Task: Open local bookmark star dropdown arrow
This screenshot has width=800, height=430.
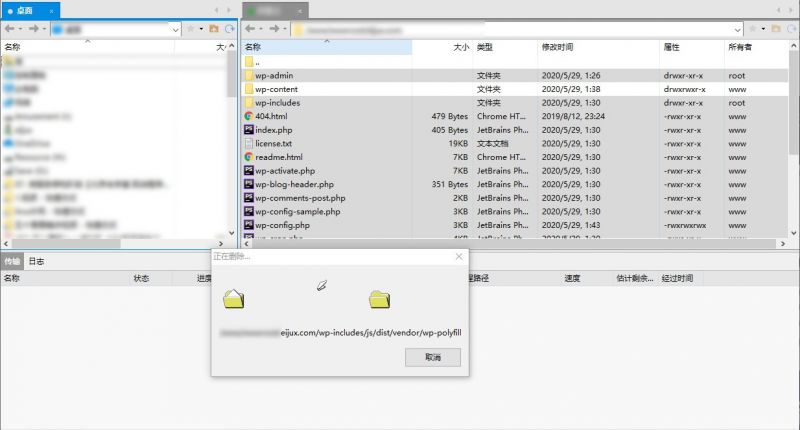Action: [x=201, y=29]
